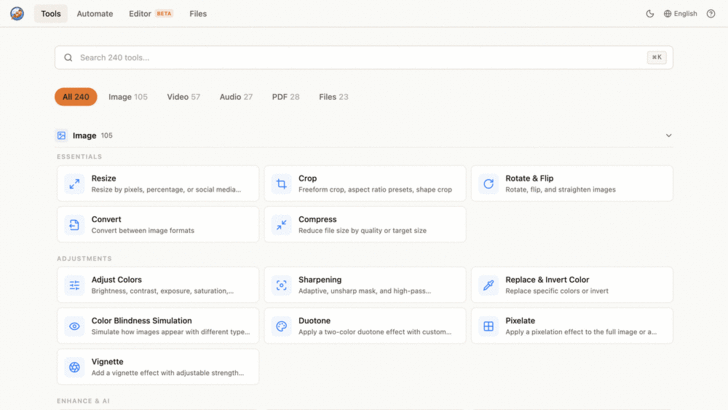
Task: Open the Rotate & Flip title
Action: click(x=529, y=178)
